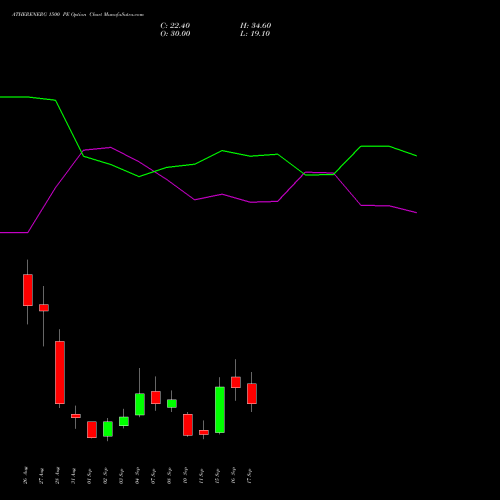Click the green indicator line's right end
Image resolution: width=500 pixels, height=500 pixels.
coord(416,156)
